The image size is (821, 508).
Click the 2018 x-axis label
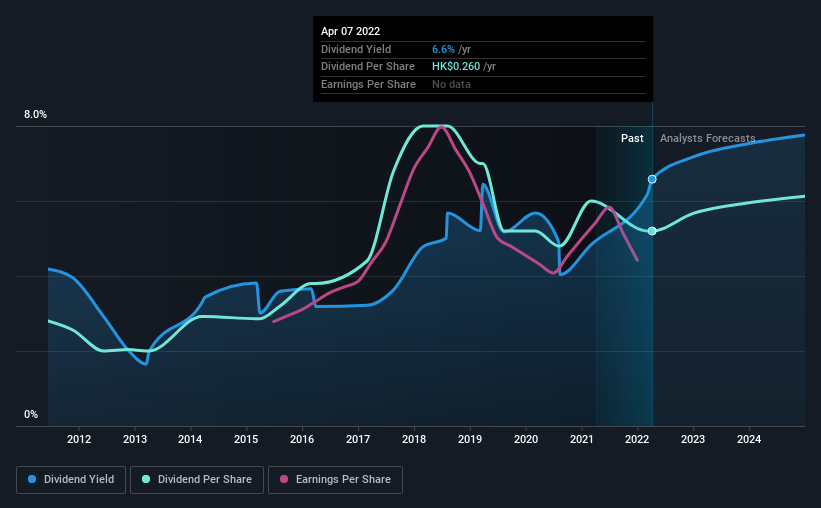point(414,439)
